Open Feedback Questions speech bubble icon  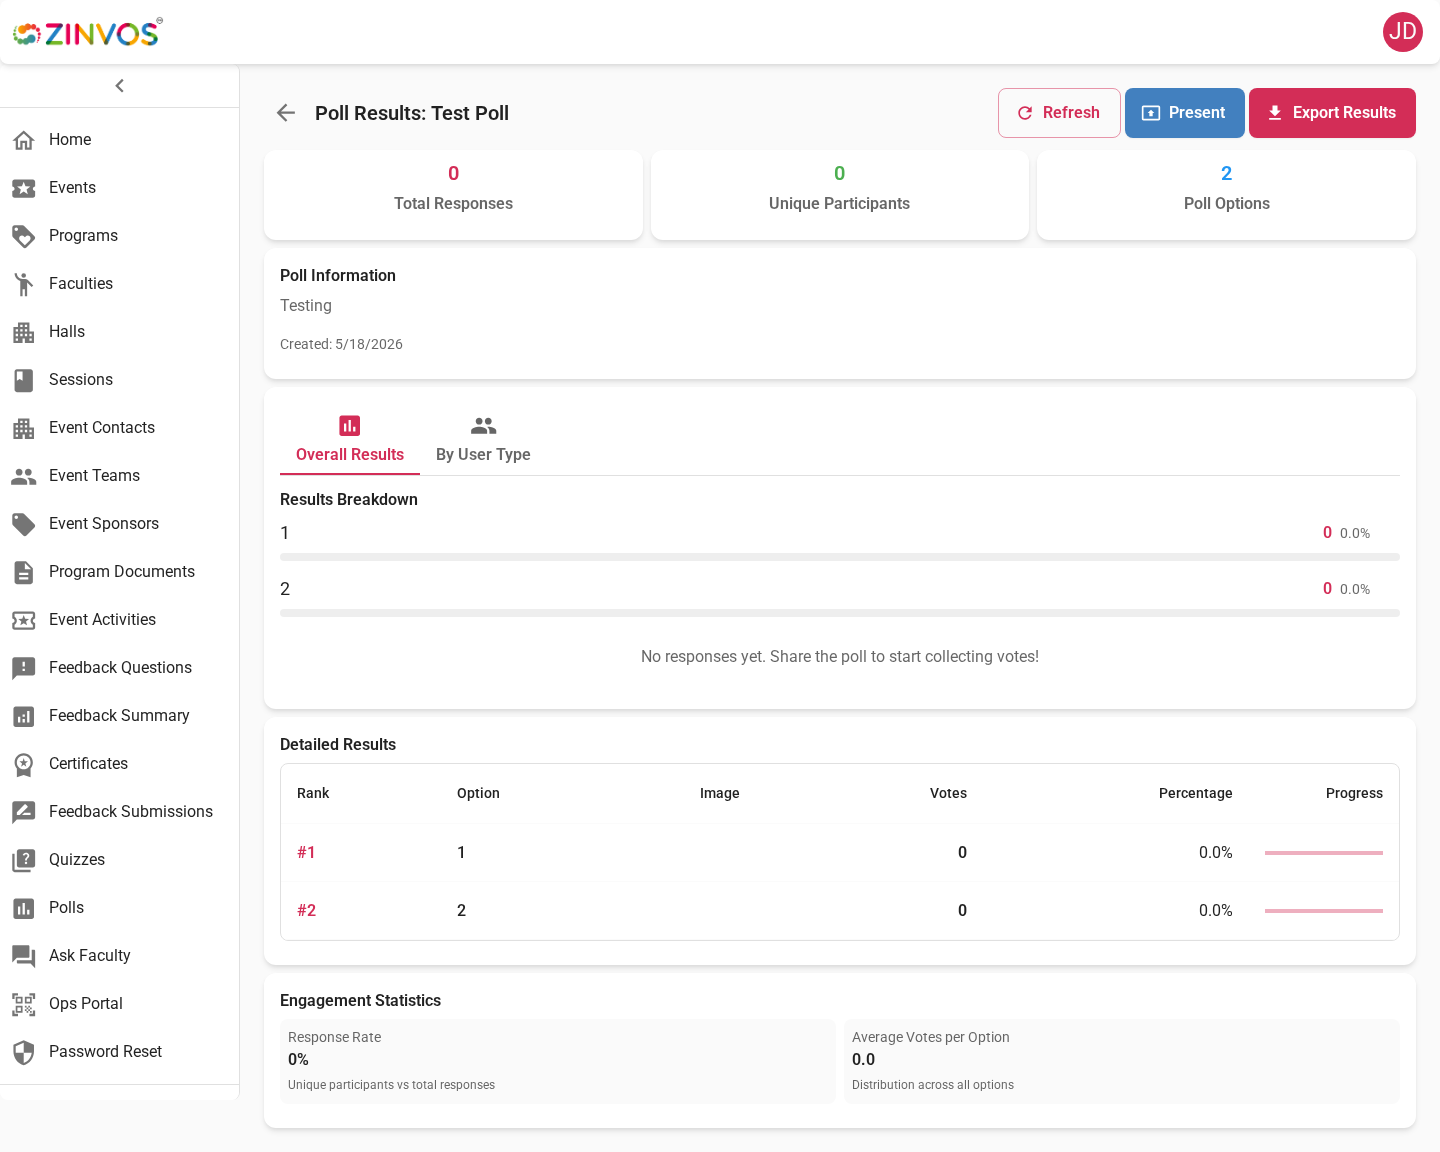click(x=24, y=668)
